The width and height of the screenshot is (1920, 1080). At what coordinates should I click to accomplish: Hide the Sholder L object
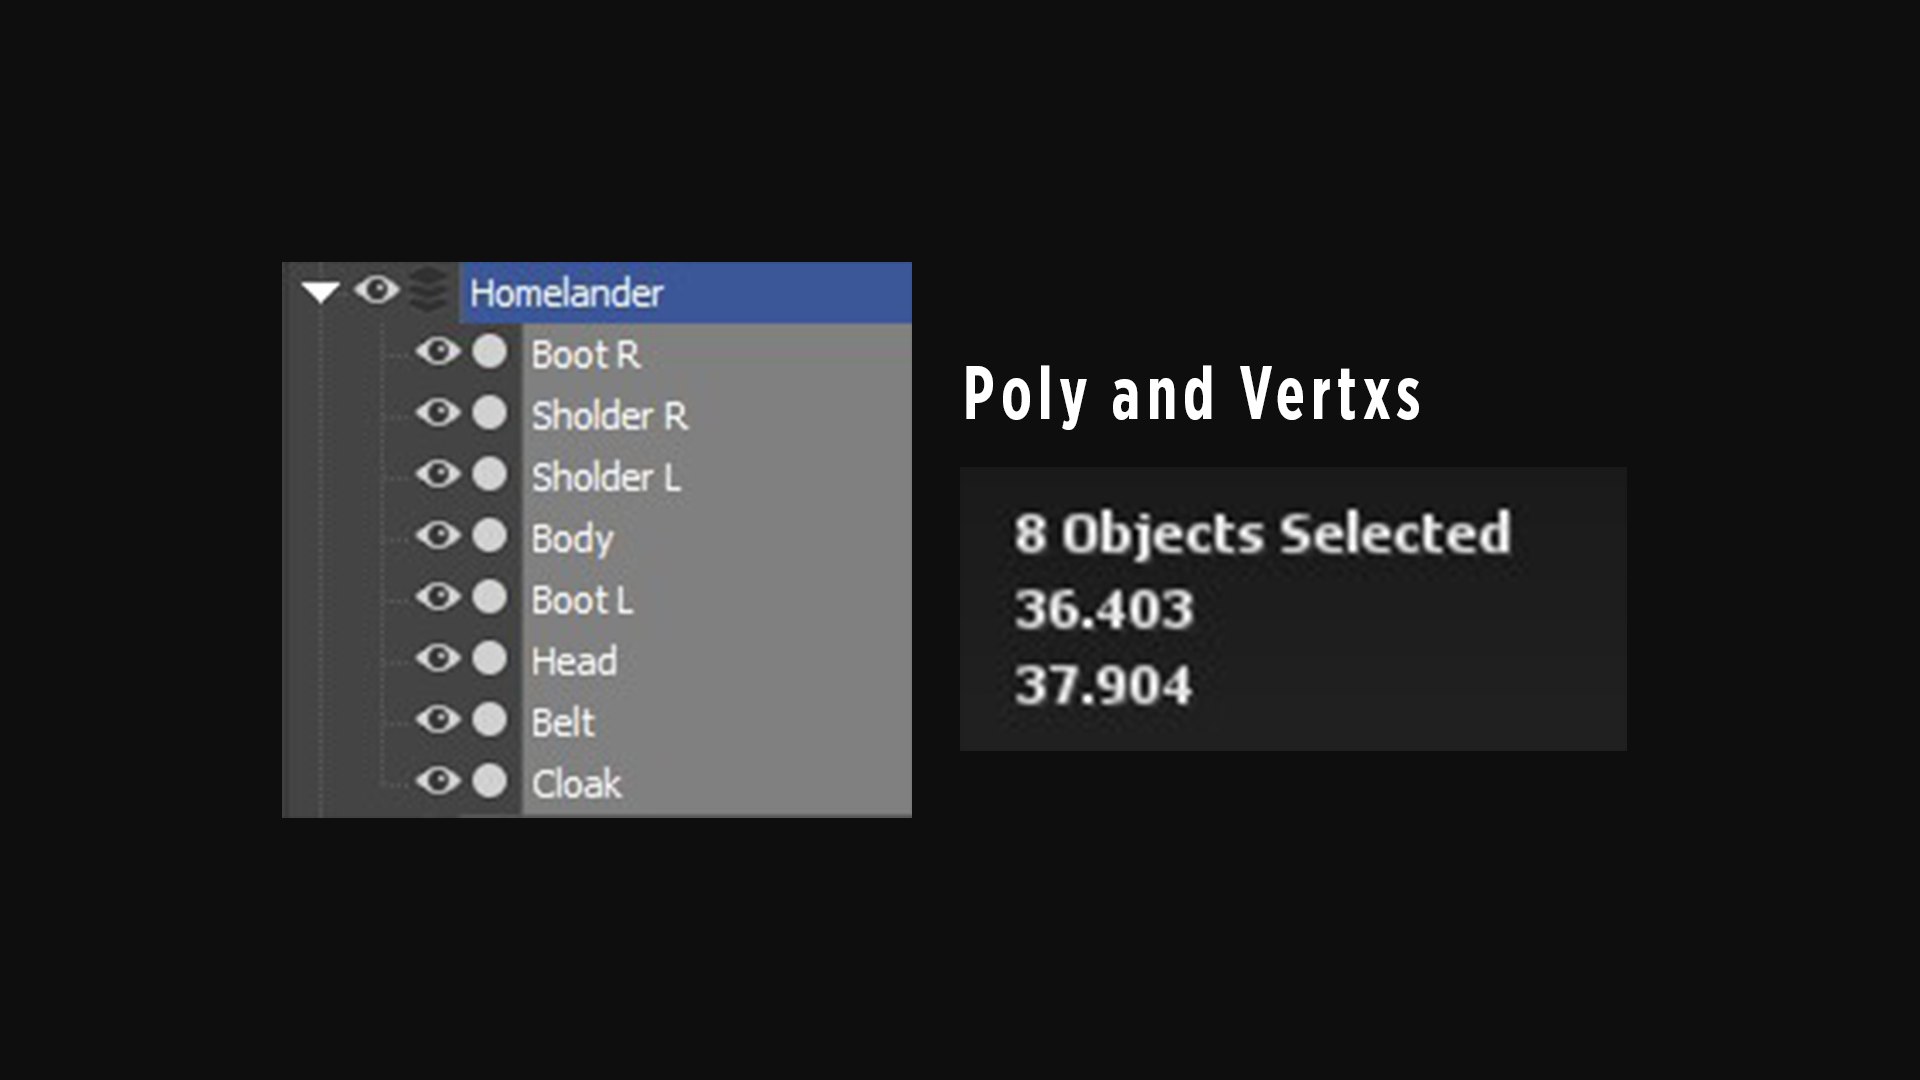click(x=438, y=474)
